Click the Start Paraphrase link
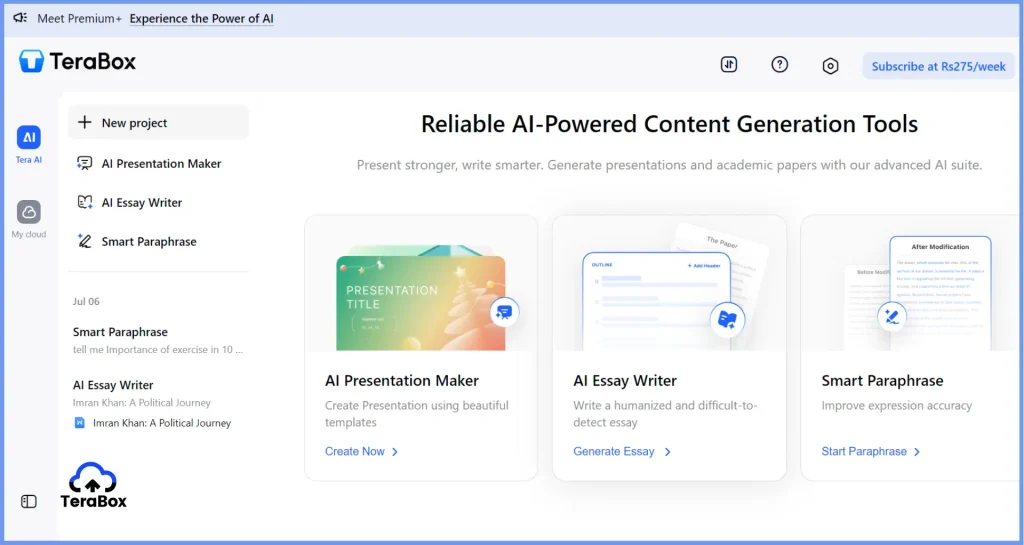Viewport: 1024px width, 545px height. click(x=864, y=451)
